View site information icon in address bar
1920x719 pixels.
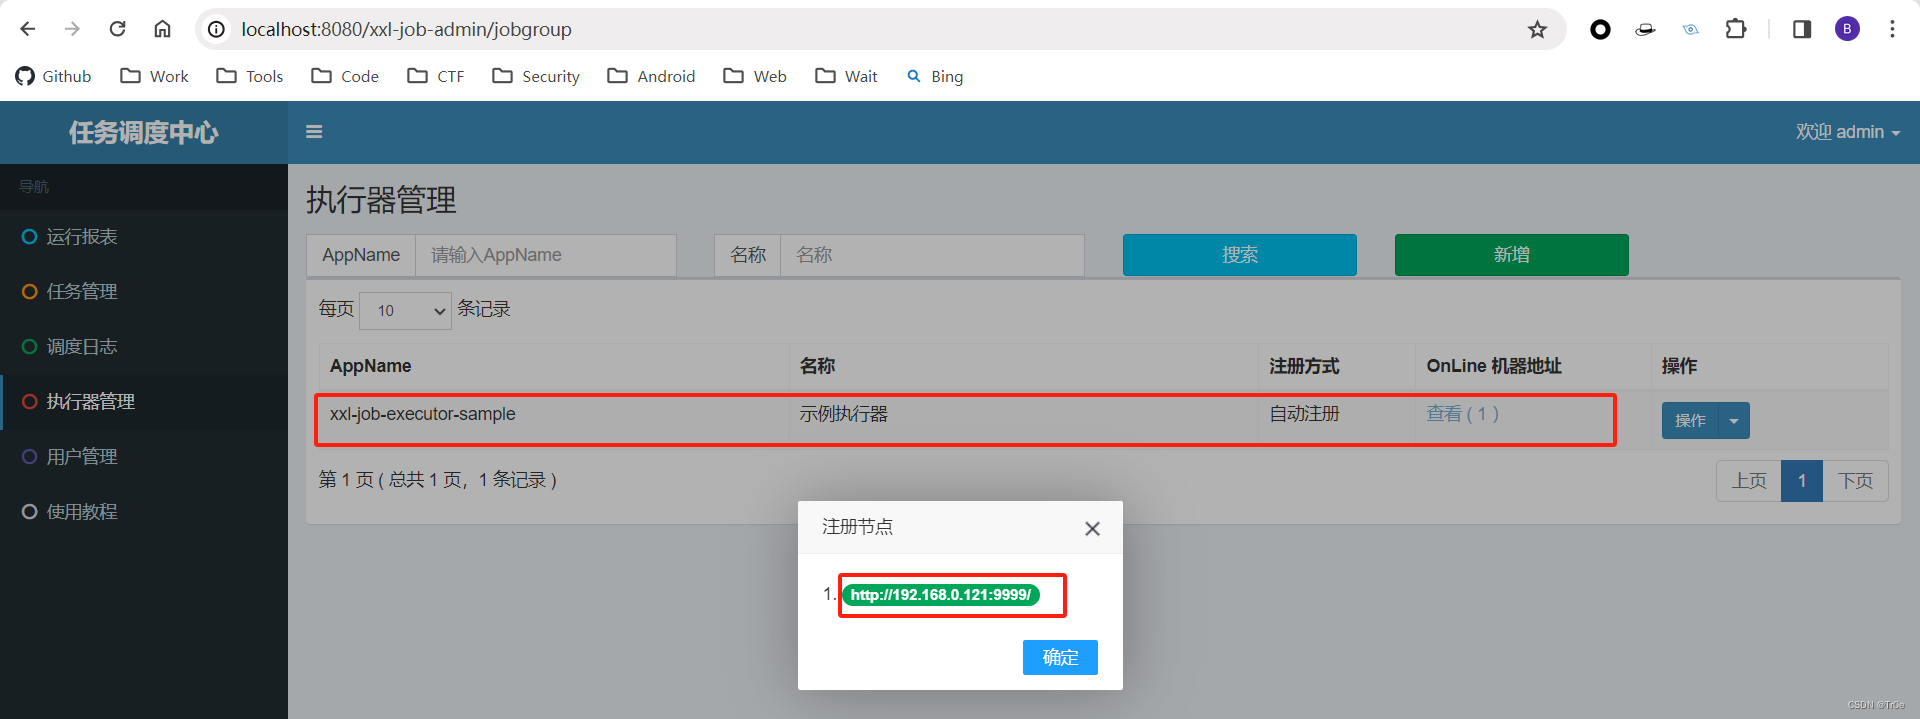pyautogui.click(x=216, y=29)
